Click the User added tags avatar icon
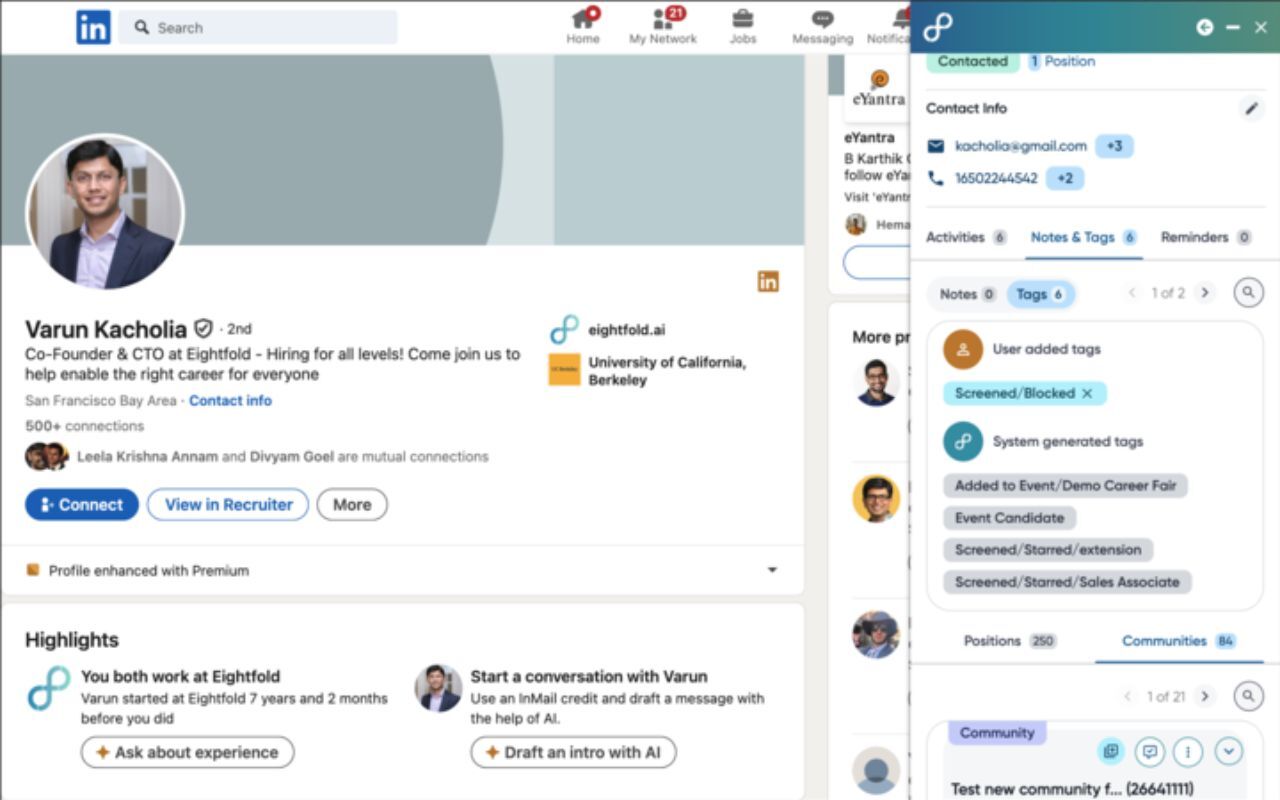1280x800 pixels. click(x=963, y=349)
